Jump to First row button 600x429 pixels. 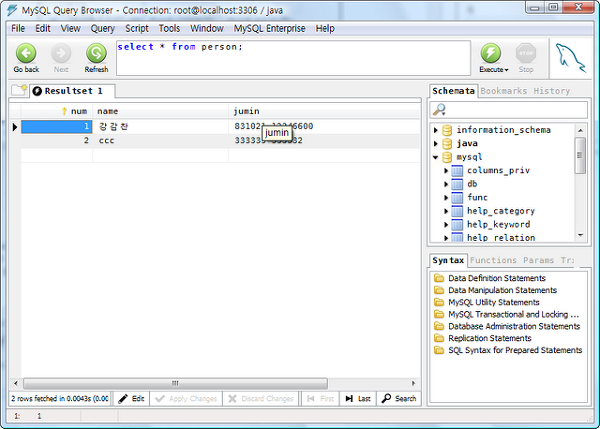point(320,399)
